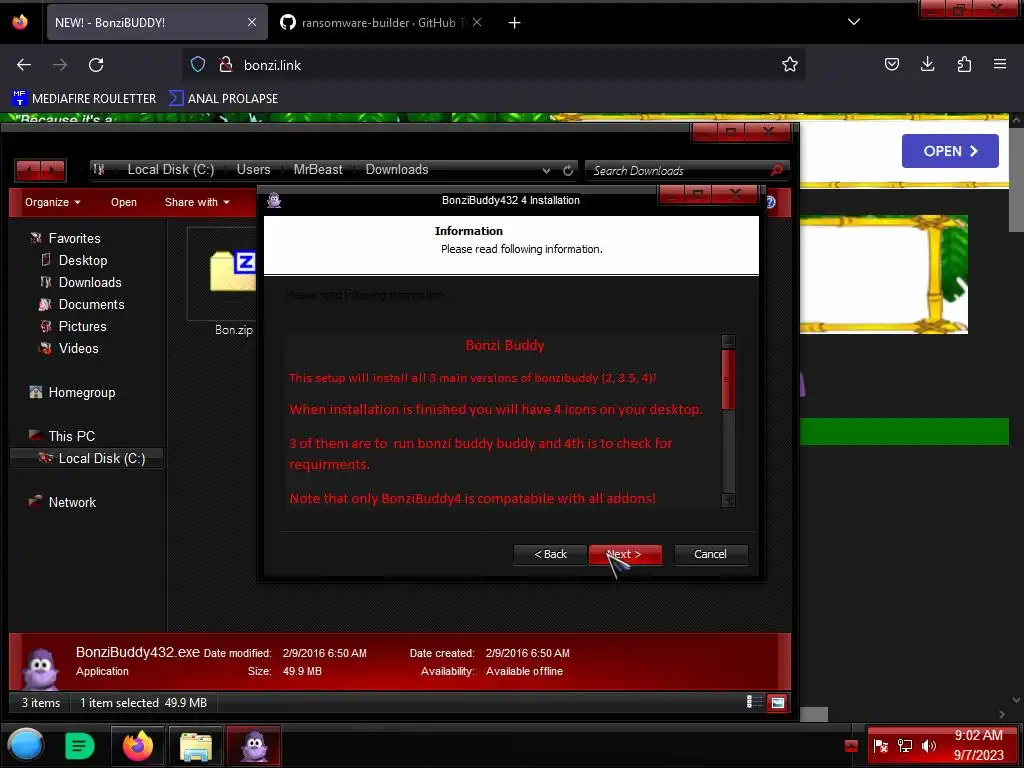
Task: Click Local Disk (C:) in address breadcrumb
Action: click(170, 170)
